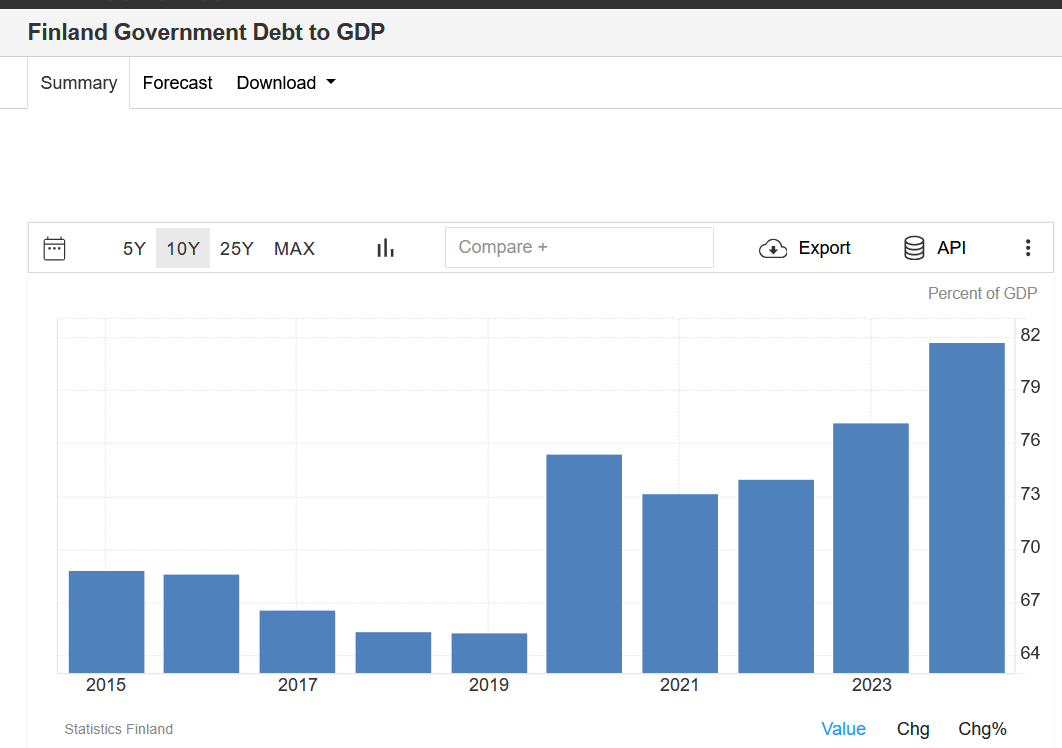Expand the Download dropdown menu
This screenshot has width=1062, height=748.
click(x=286, y=83)
